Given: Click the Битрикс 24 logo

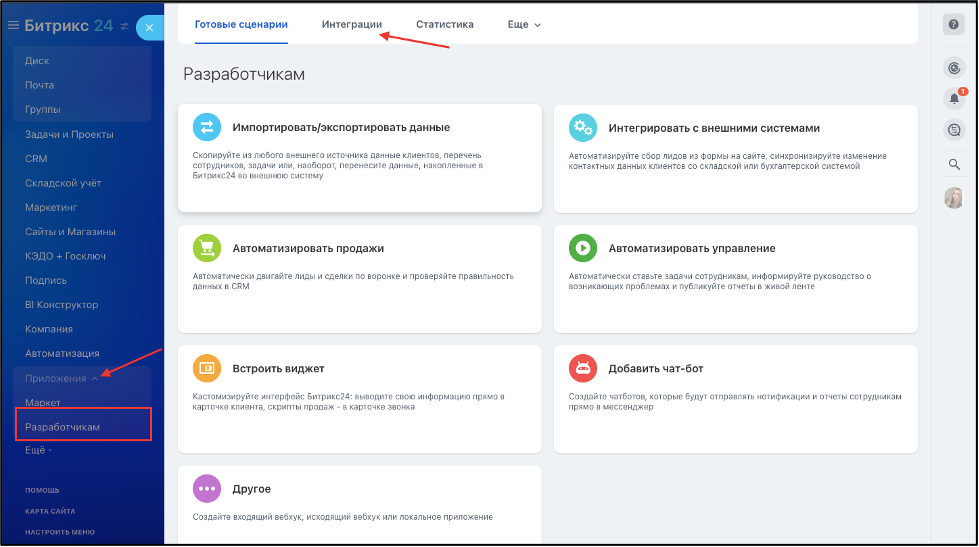Looking at the screenshot, I should [x=69, y=26].
